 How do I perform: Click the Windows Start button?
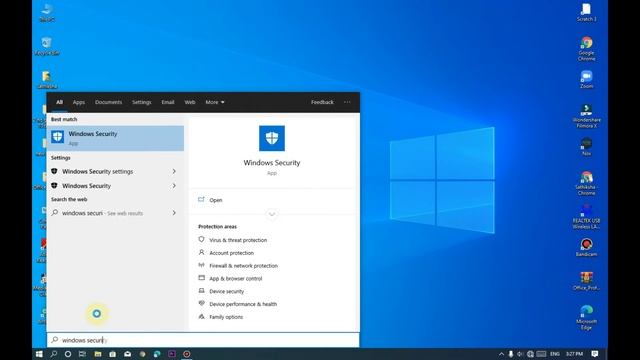click(39, 354)
